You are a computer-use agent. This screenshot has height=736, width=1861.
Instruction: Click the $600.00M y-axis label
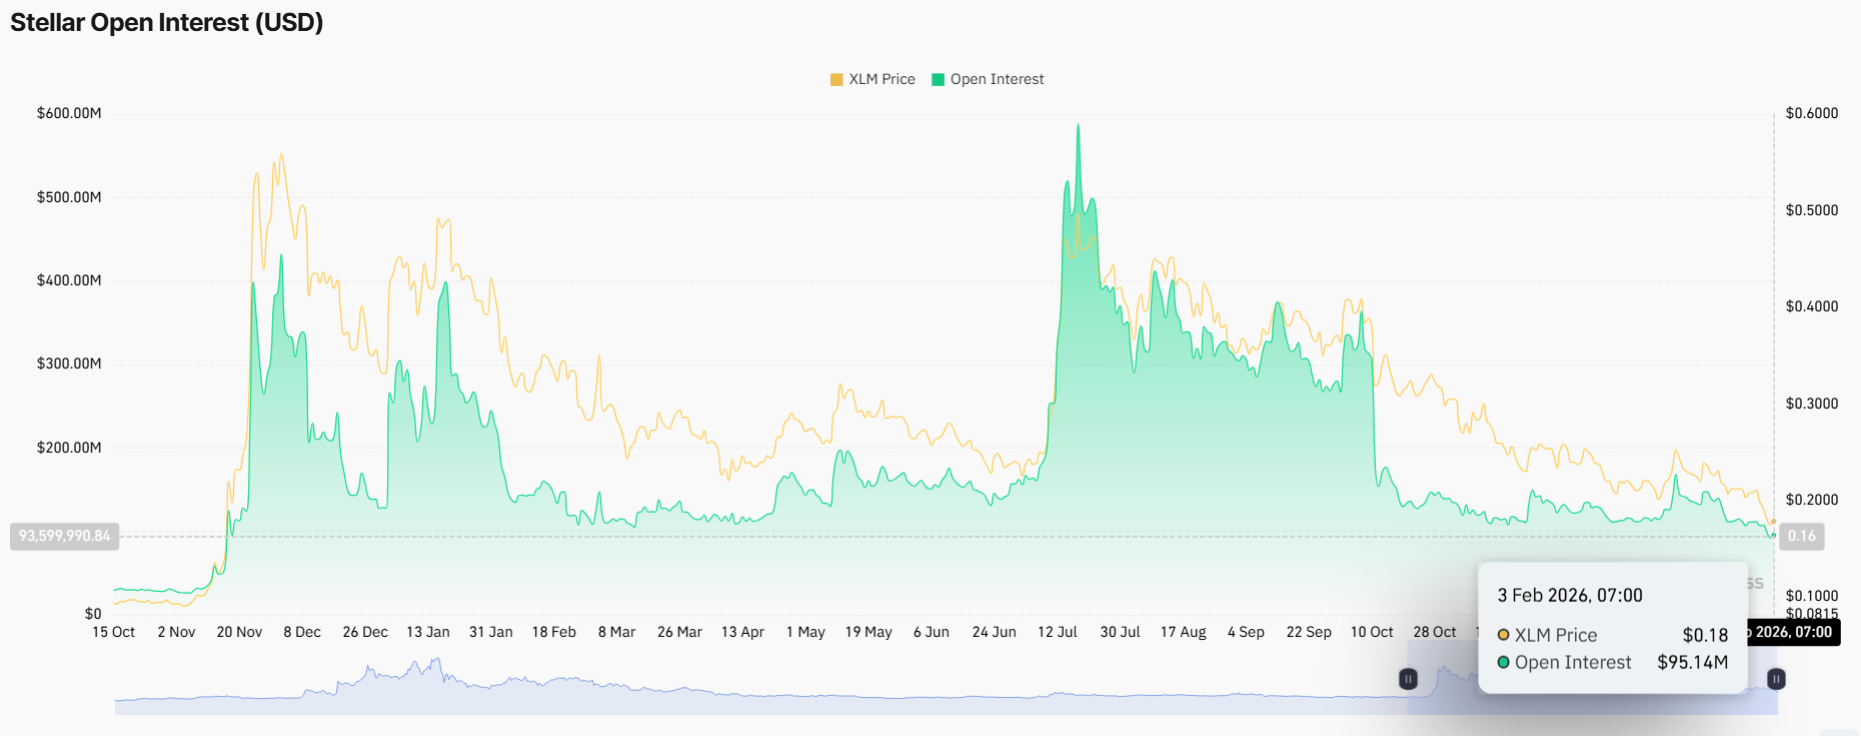pyautogui.click(x=69, y=113)
